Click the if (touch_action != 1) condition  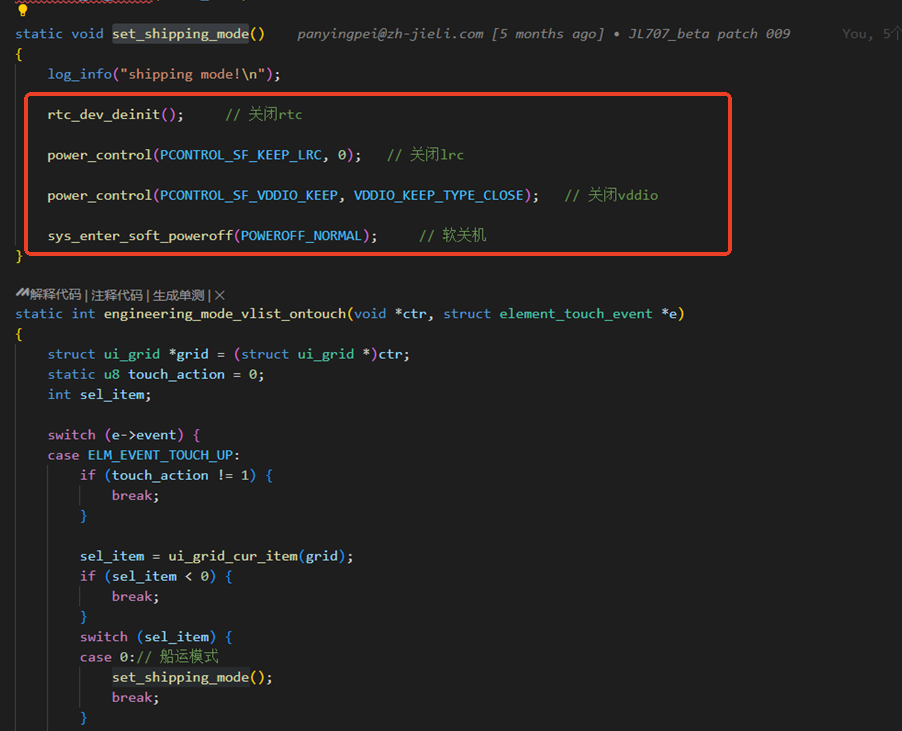(176, 475)
